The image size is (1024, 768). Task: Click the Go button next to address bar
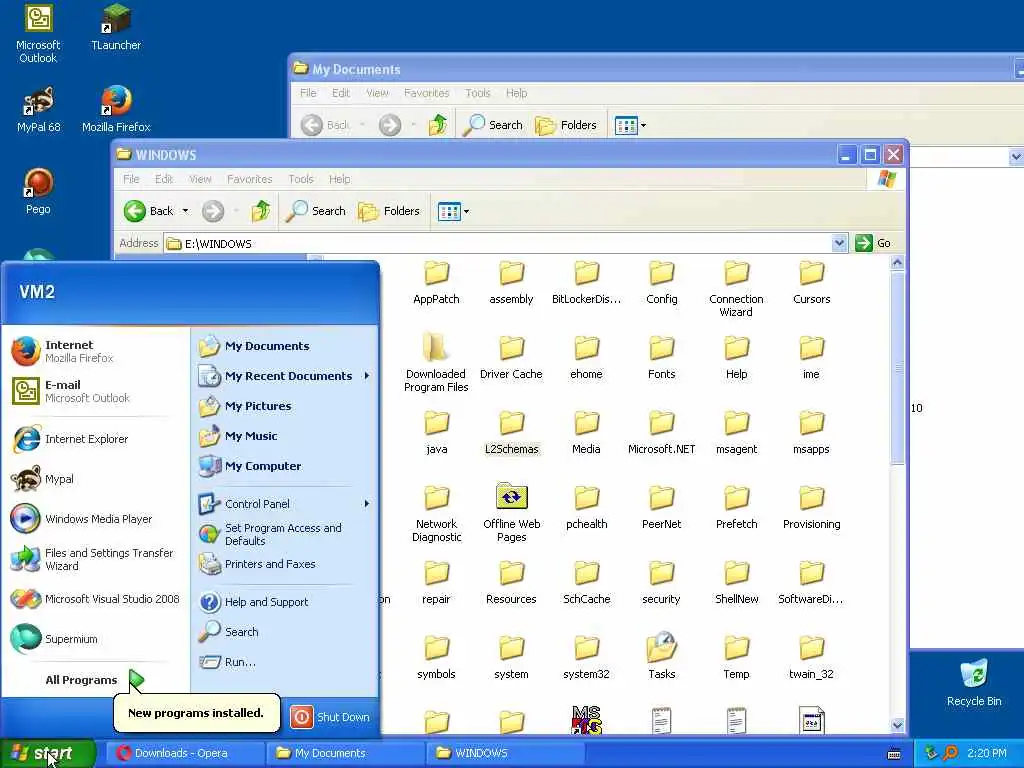[873, 243]
